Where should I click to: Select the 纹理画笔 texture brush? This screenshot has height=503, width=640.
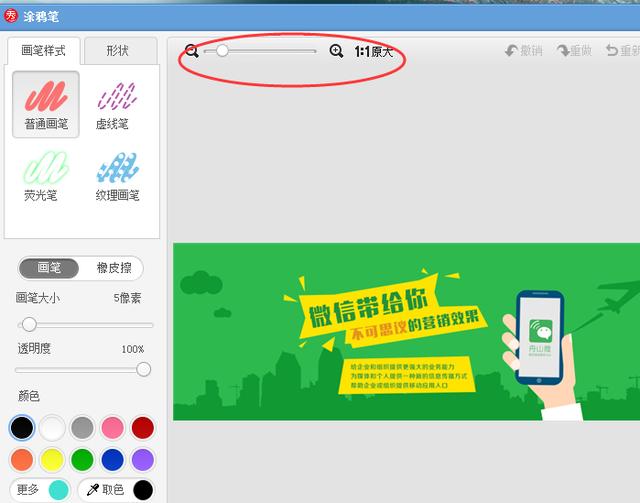[x=118, y=176]
